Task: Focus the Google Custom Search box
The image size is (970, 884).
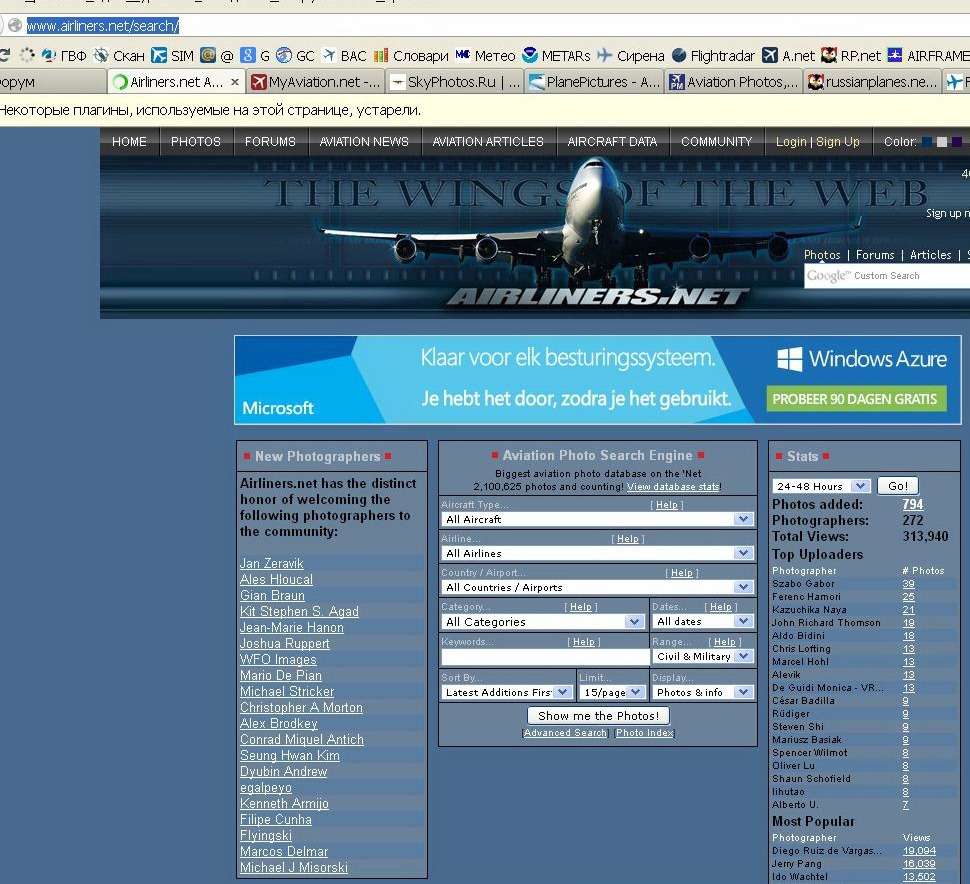Action: click(x=887, y=276)
